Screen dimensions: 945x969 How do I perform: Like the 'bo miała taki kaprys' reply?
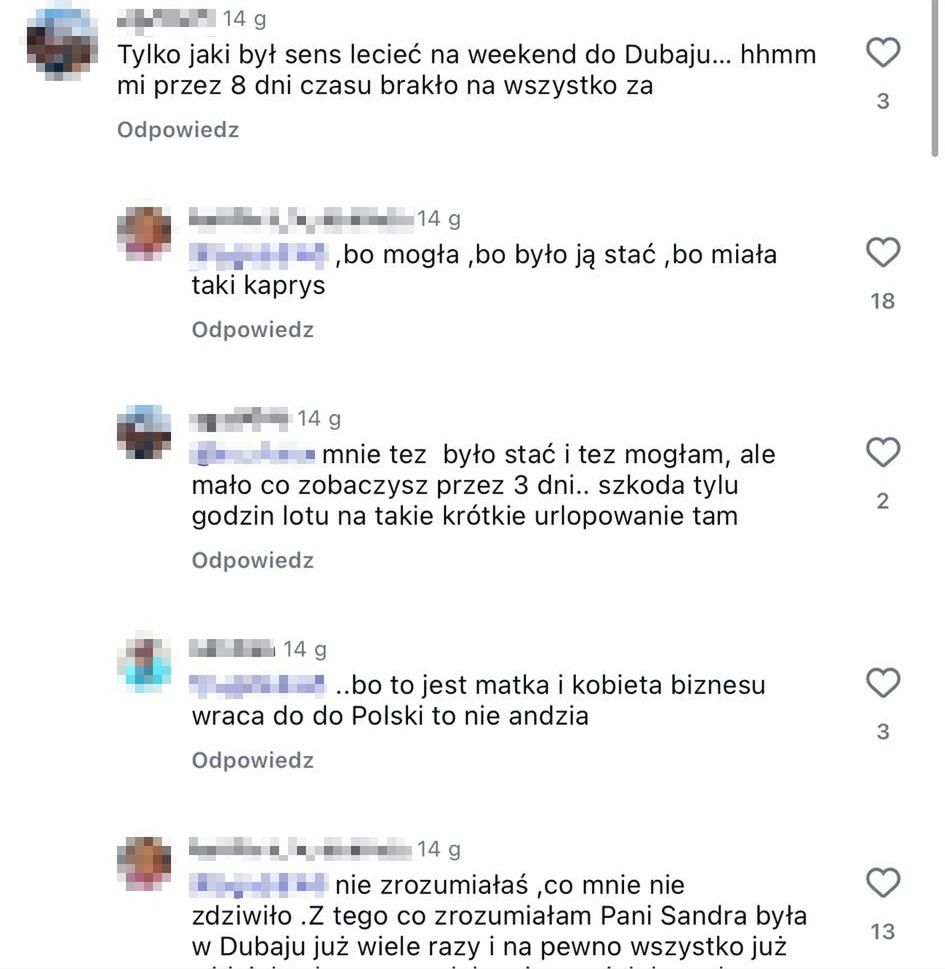(x=882, y=253)
